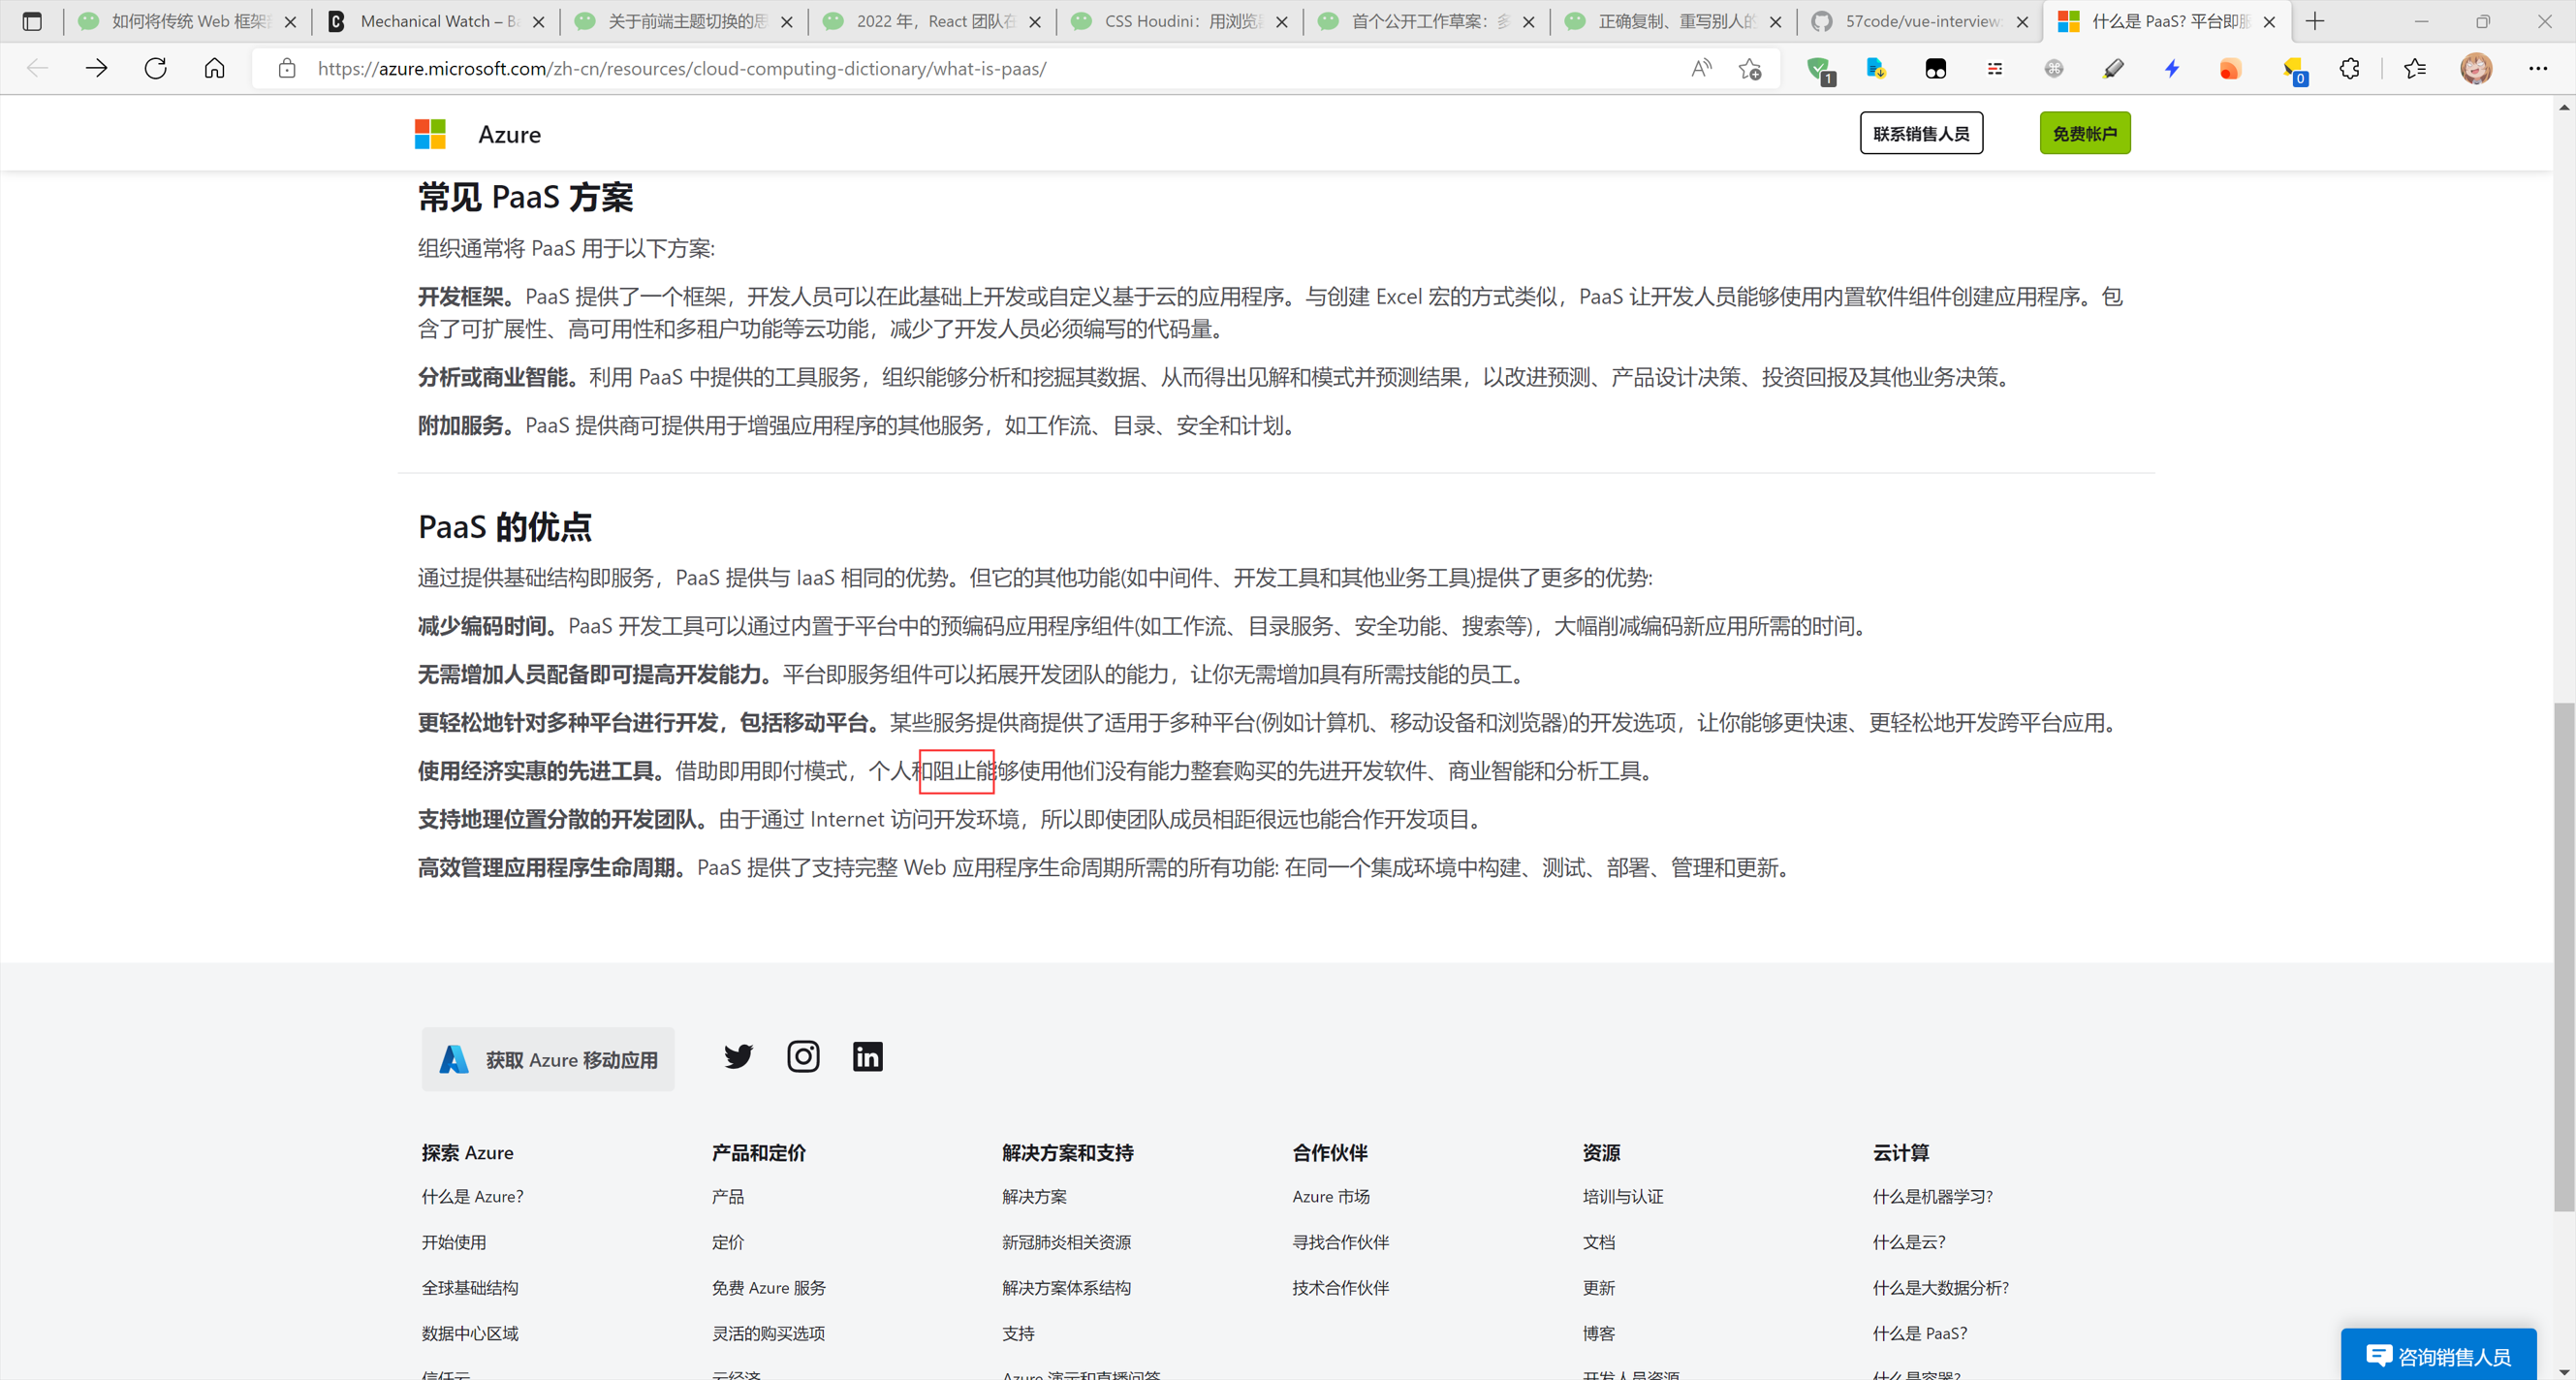
Task: Open the user profile avatar menu
Action: click(x=2476, y=69)
